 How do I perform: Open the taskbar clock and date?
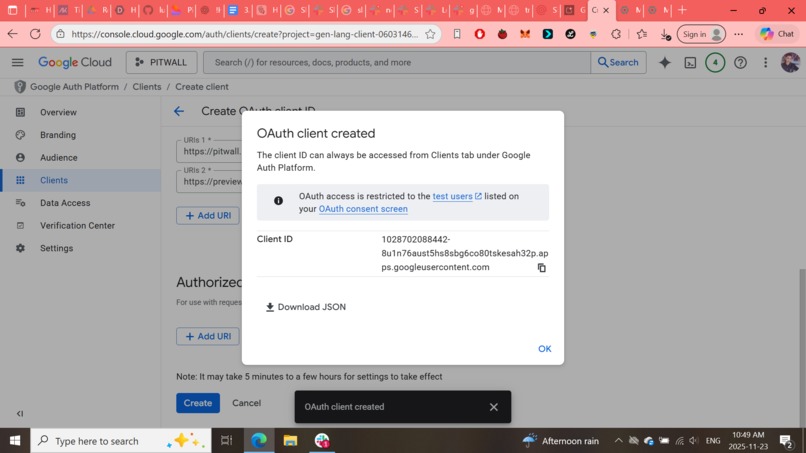click(x=748, y=441)
